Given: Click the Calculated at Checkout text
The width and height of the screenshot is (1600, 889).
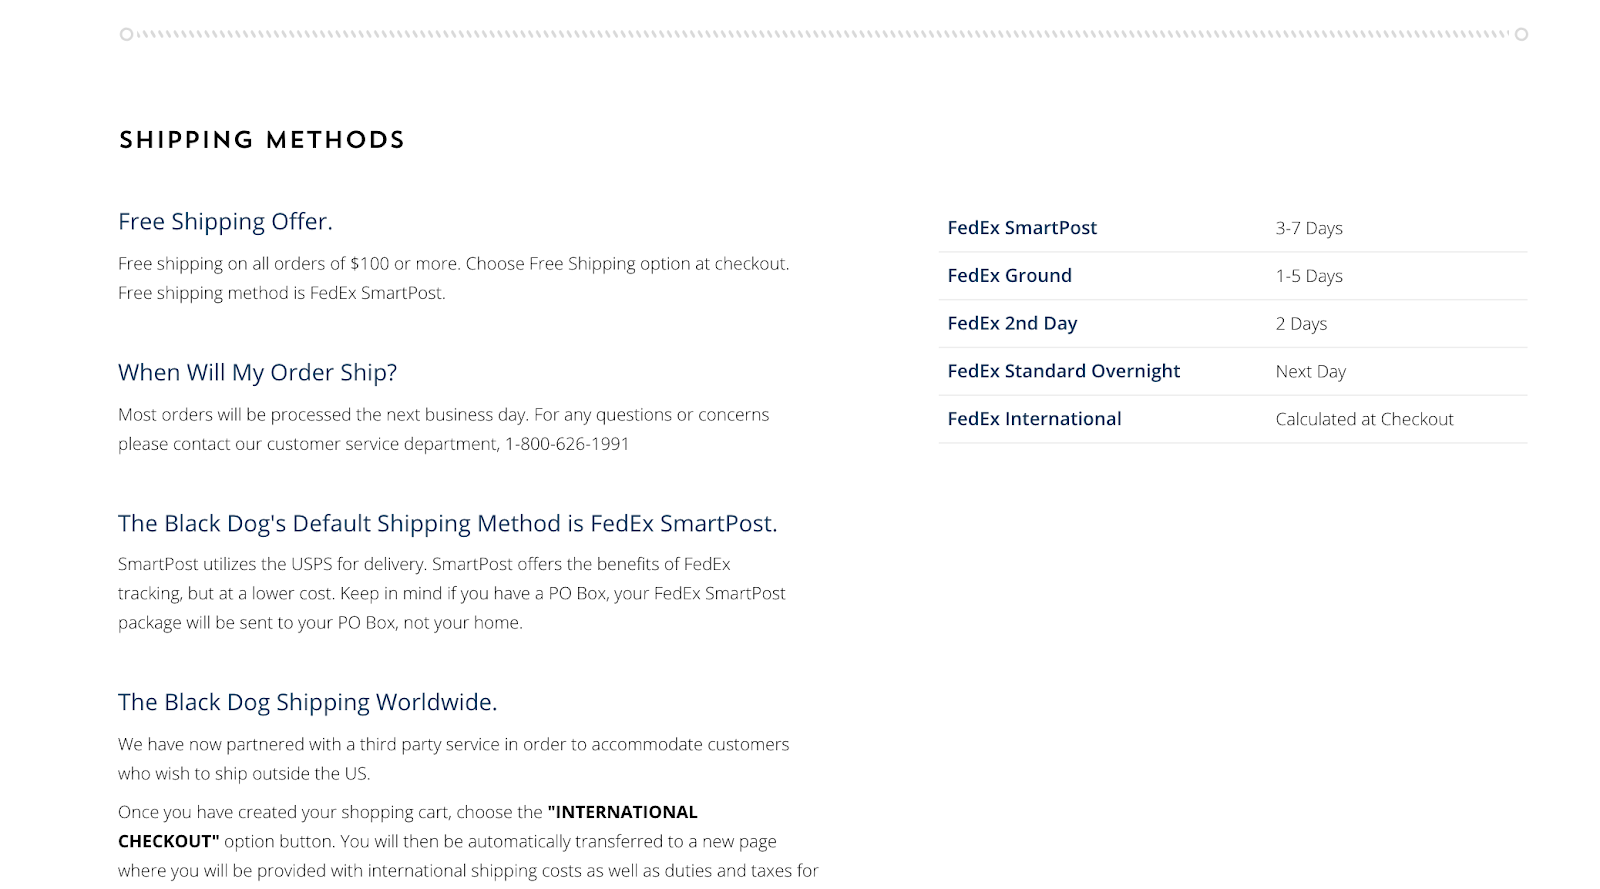Looking at the screenshot, I should [x=1364, y=419].
